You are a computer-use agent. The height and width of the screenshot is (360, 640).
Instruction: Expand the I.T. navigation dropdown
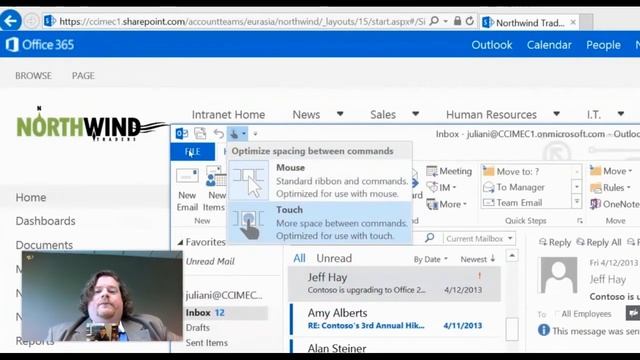(x=621, y=114)
